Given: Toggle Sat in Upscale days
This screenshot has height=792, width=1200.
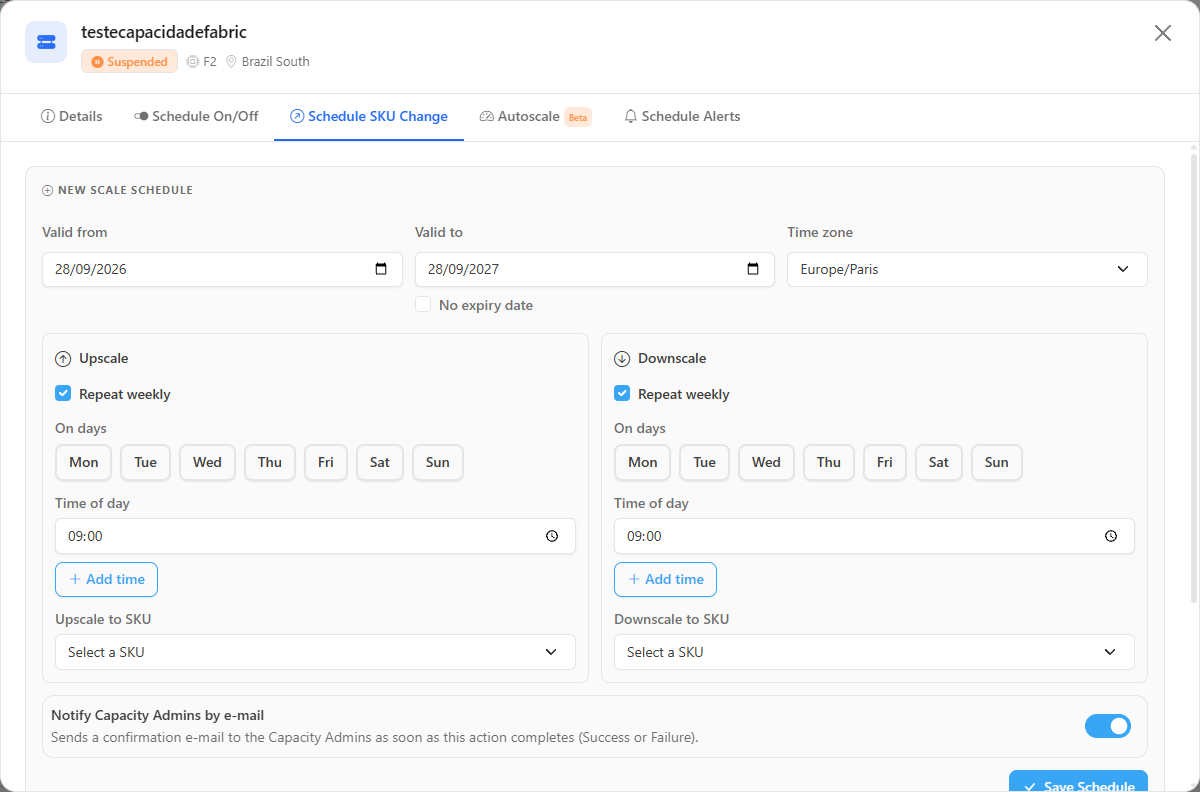Looking at the screenshot, I should [380, 462].
